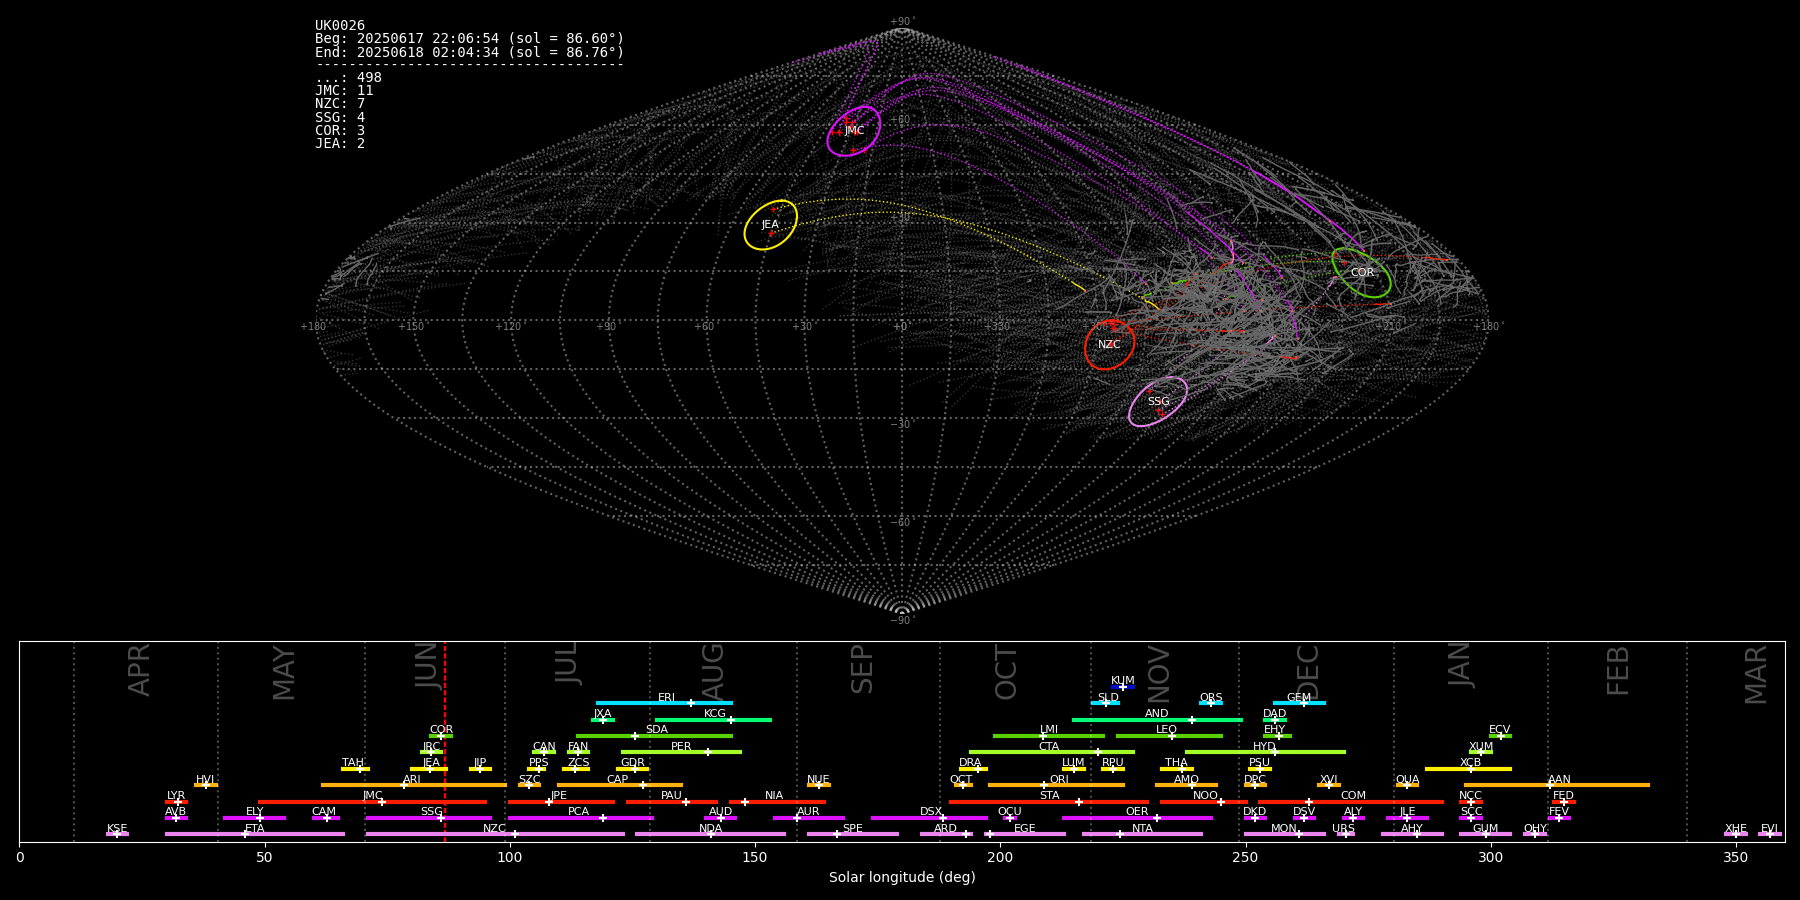Click the DEC month label in timeline
This screenshot has width=1800, height=900.
pyautogui.click(x=1308, y=672)
